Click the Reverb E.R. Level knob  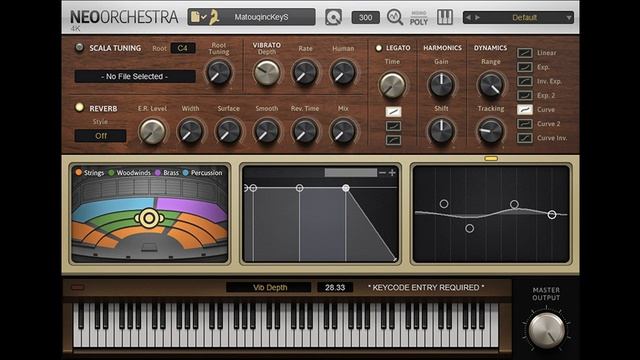(152, 131)
